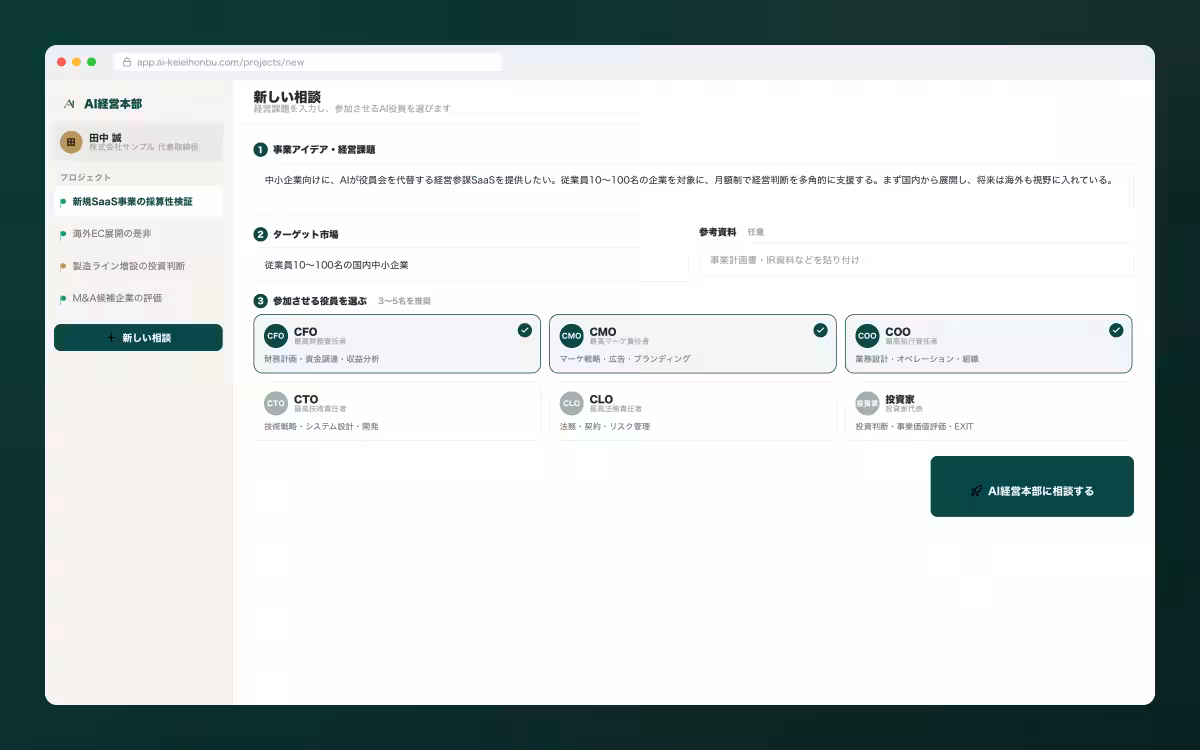Image resolution: width=1200 pixels, height=750 pixels.
Task: Click the 3〜5名を推奨 hint text
Action: pos(404,301)
